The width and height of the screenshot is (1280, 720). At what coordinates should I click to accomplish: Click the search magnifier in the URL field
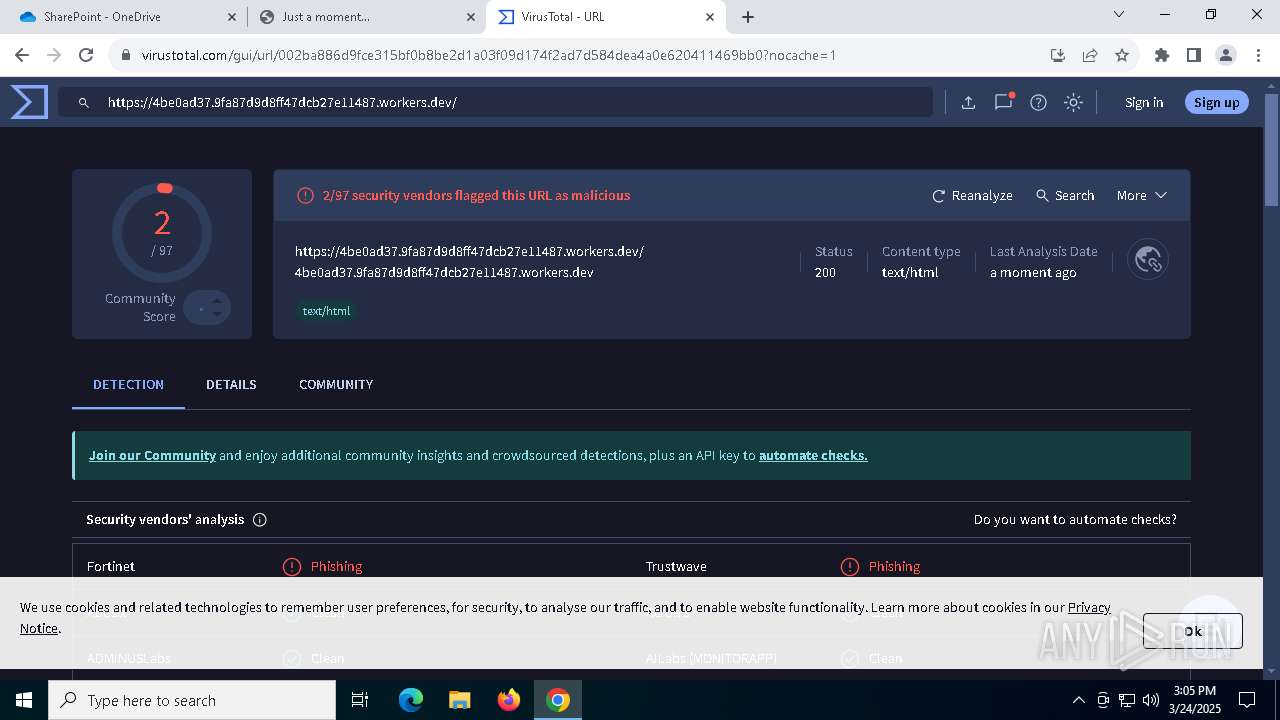[x=84, y=102]
